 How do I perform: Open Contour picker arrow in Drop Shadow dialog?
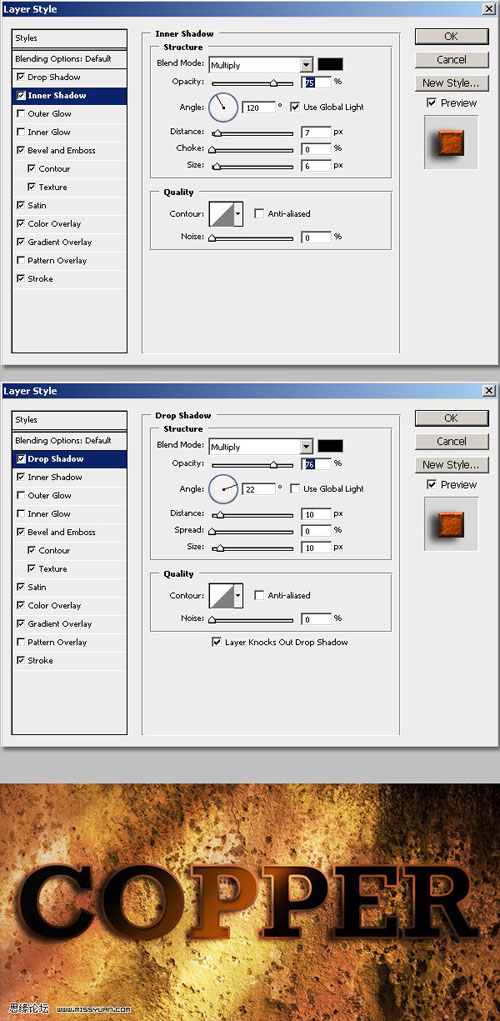point(238,596)
